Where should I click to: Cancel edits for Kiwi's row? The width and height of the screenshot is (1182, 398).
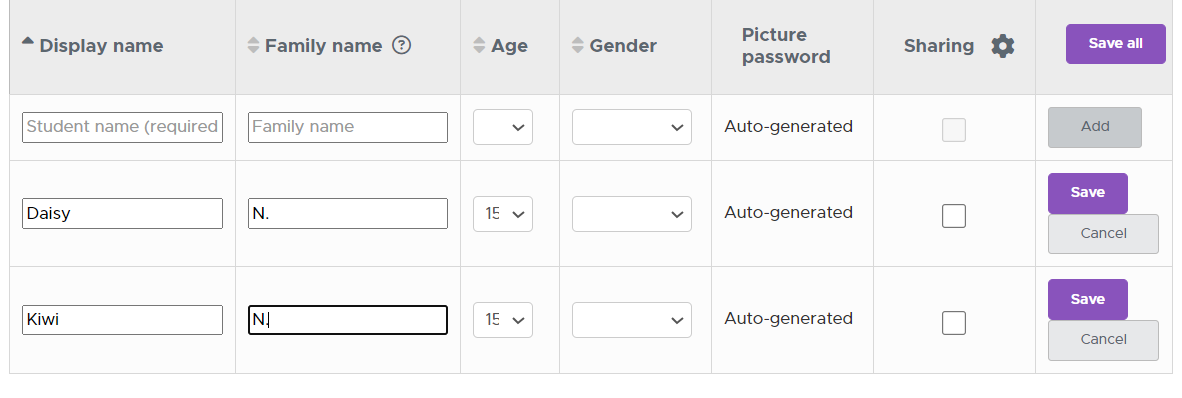tap(1104, 340)
